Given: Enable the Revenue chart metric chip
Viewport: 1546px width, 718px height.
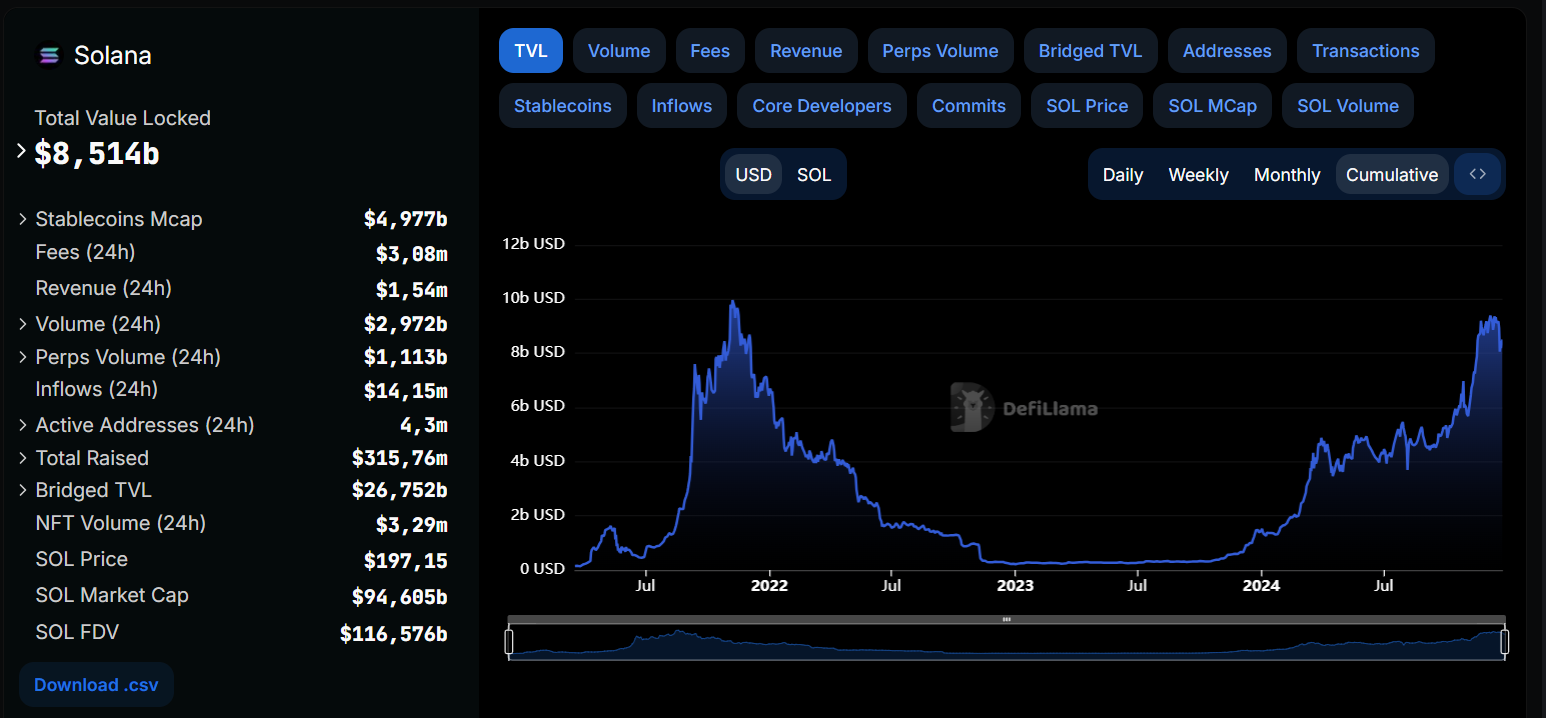Looking at the screenshot, I should pos(806,51).
